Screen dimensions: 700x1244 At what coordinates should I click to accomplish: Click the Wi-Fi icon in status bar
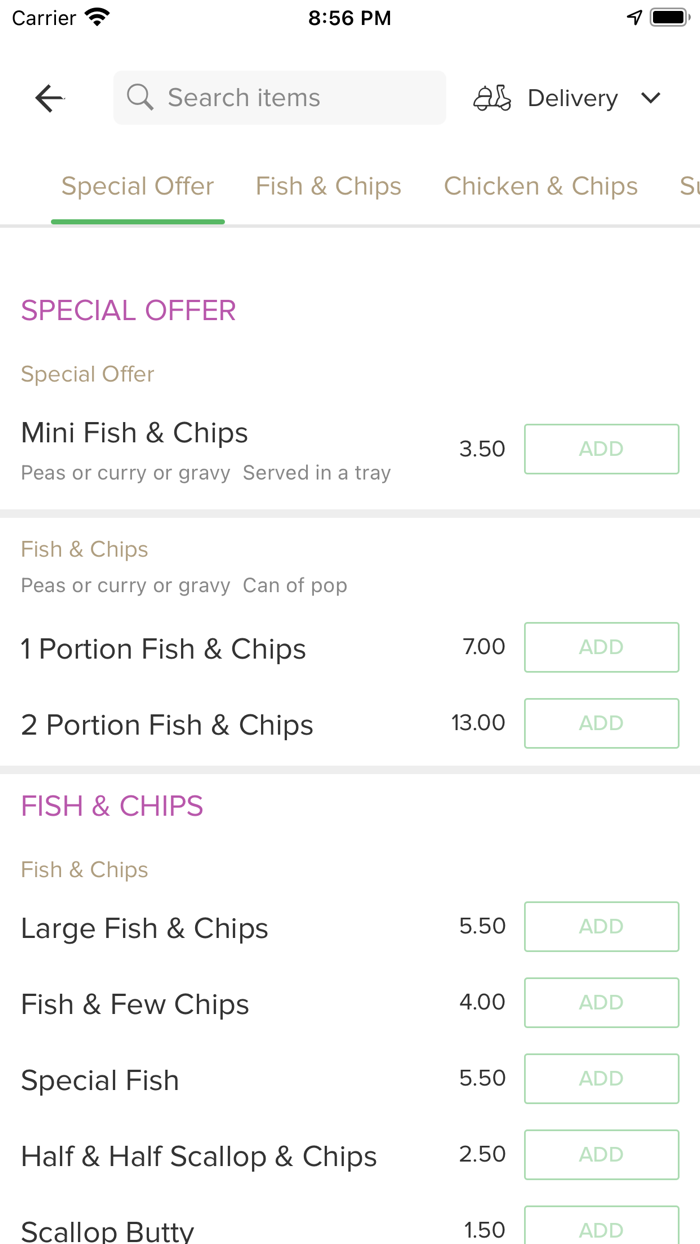tap(95, 16)
